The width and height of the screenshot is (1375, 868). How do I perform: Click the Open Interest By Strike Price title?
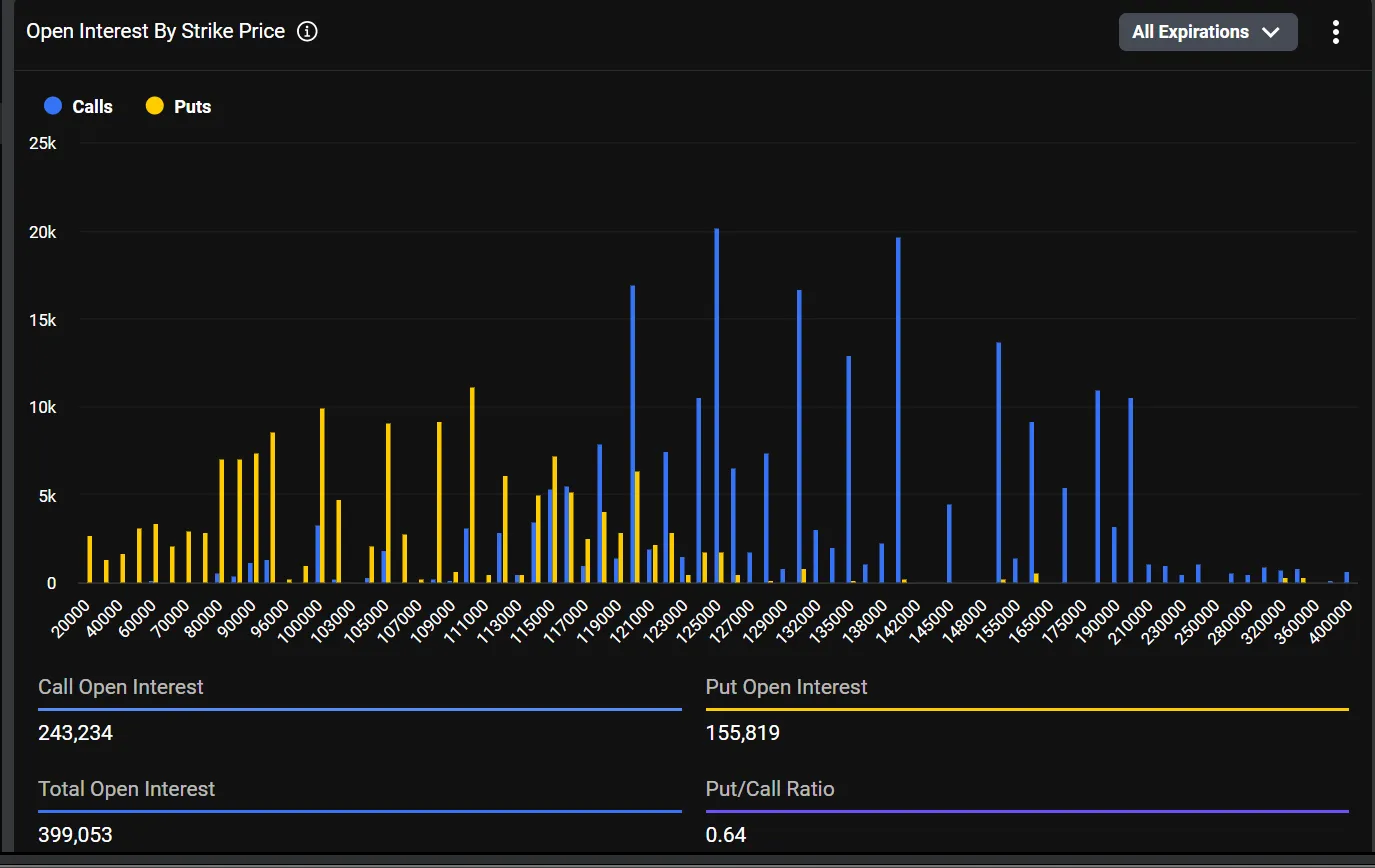pos(155,31)
